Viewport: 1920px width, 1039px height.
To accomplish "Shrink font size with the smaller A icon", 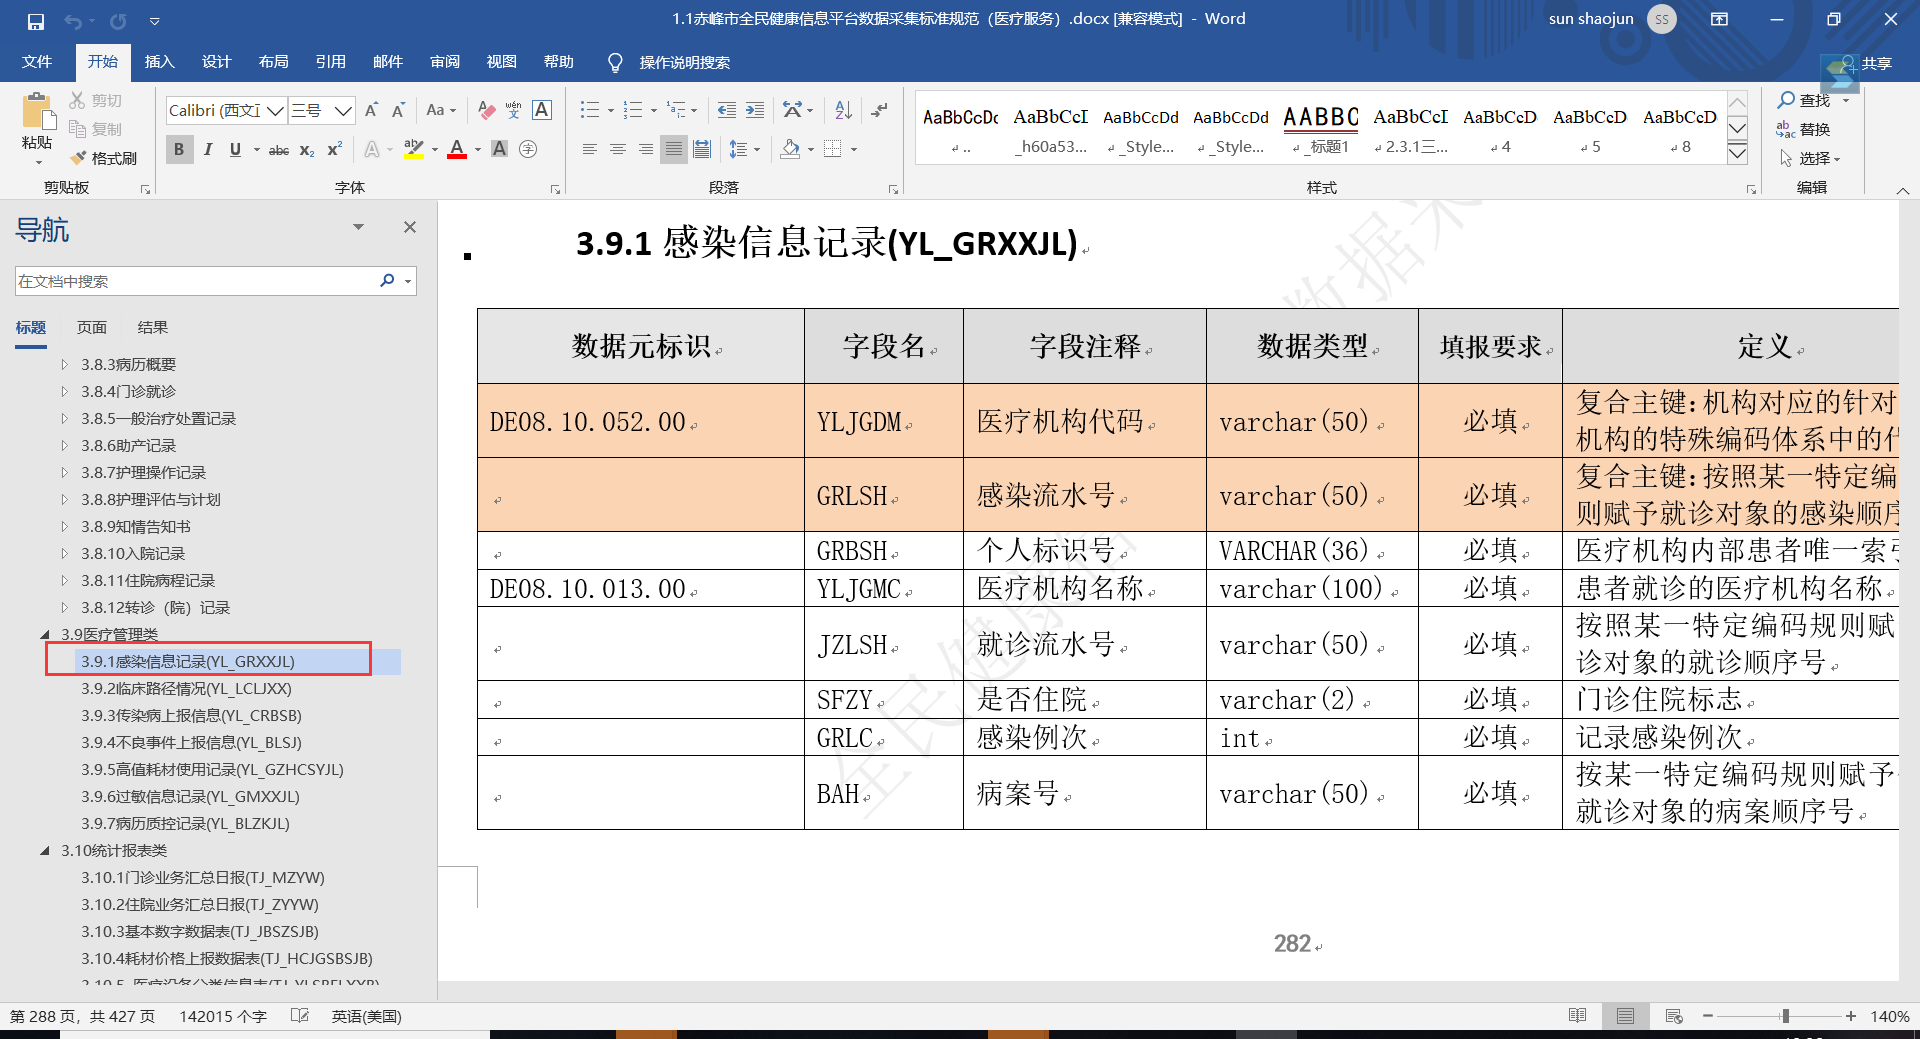I will (x=398, y=110).
